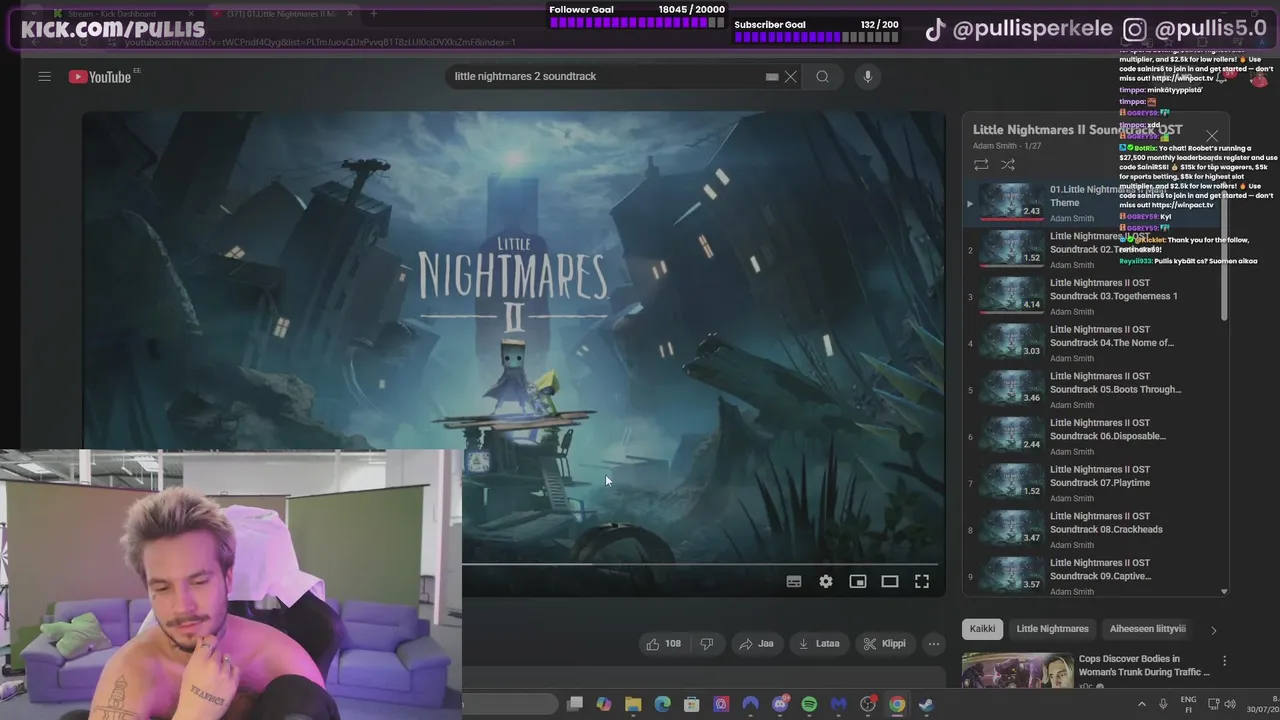
Task: Change the ENG FI input language
Action: [1189, 704]
